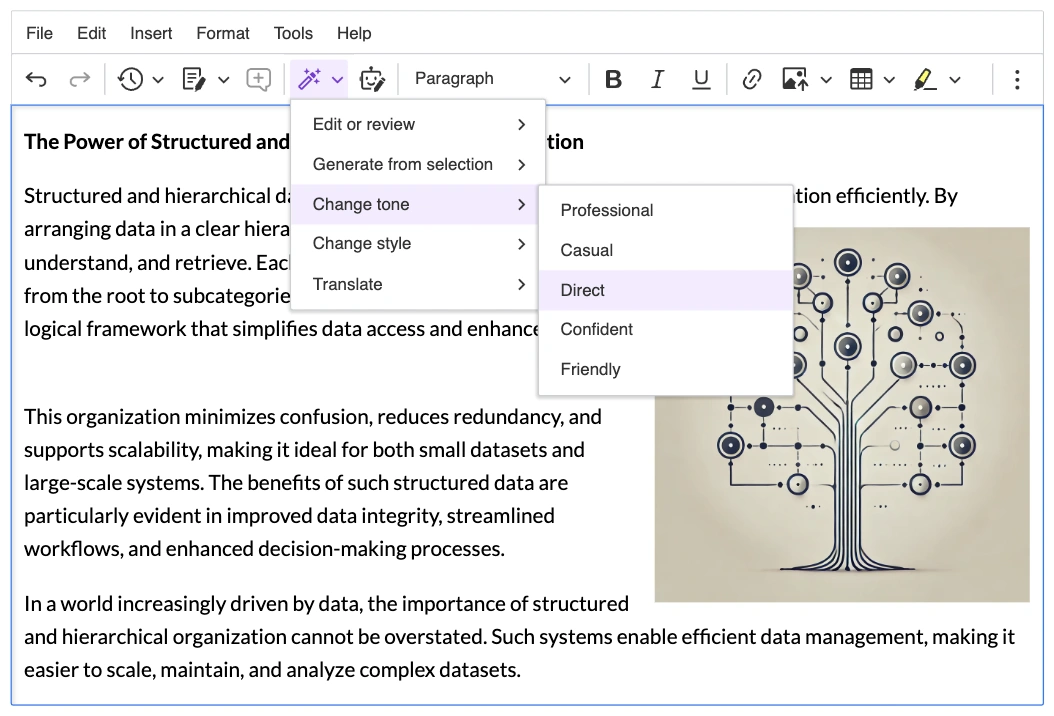Expand the insert table dropdown arrow
This screenshot has width=1054, height=716.
point(889,79)
